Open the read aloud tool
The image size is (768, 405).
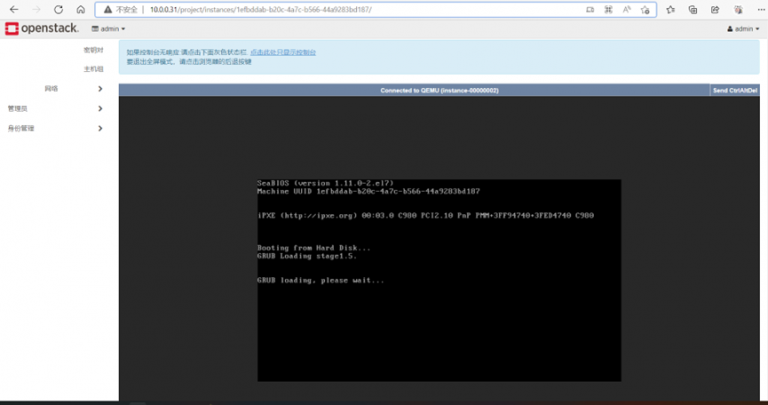[x=626, y=9]
